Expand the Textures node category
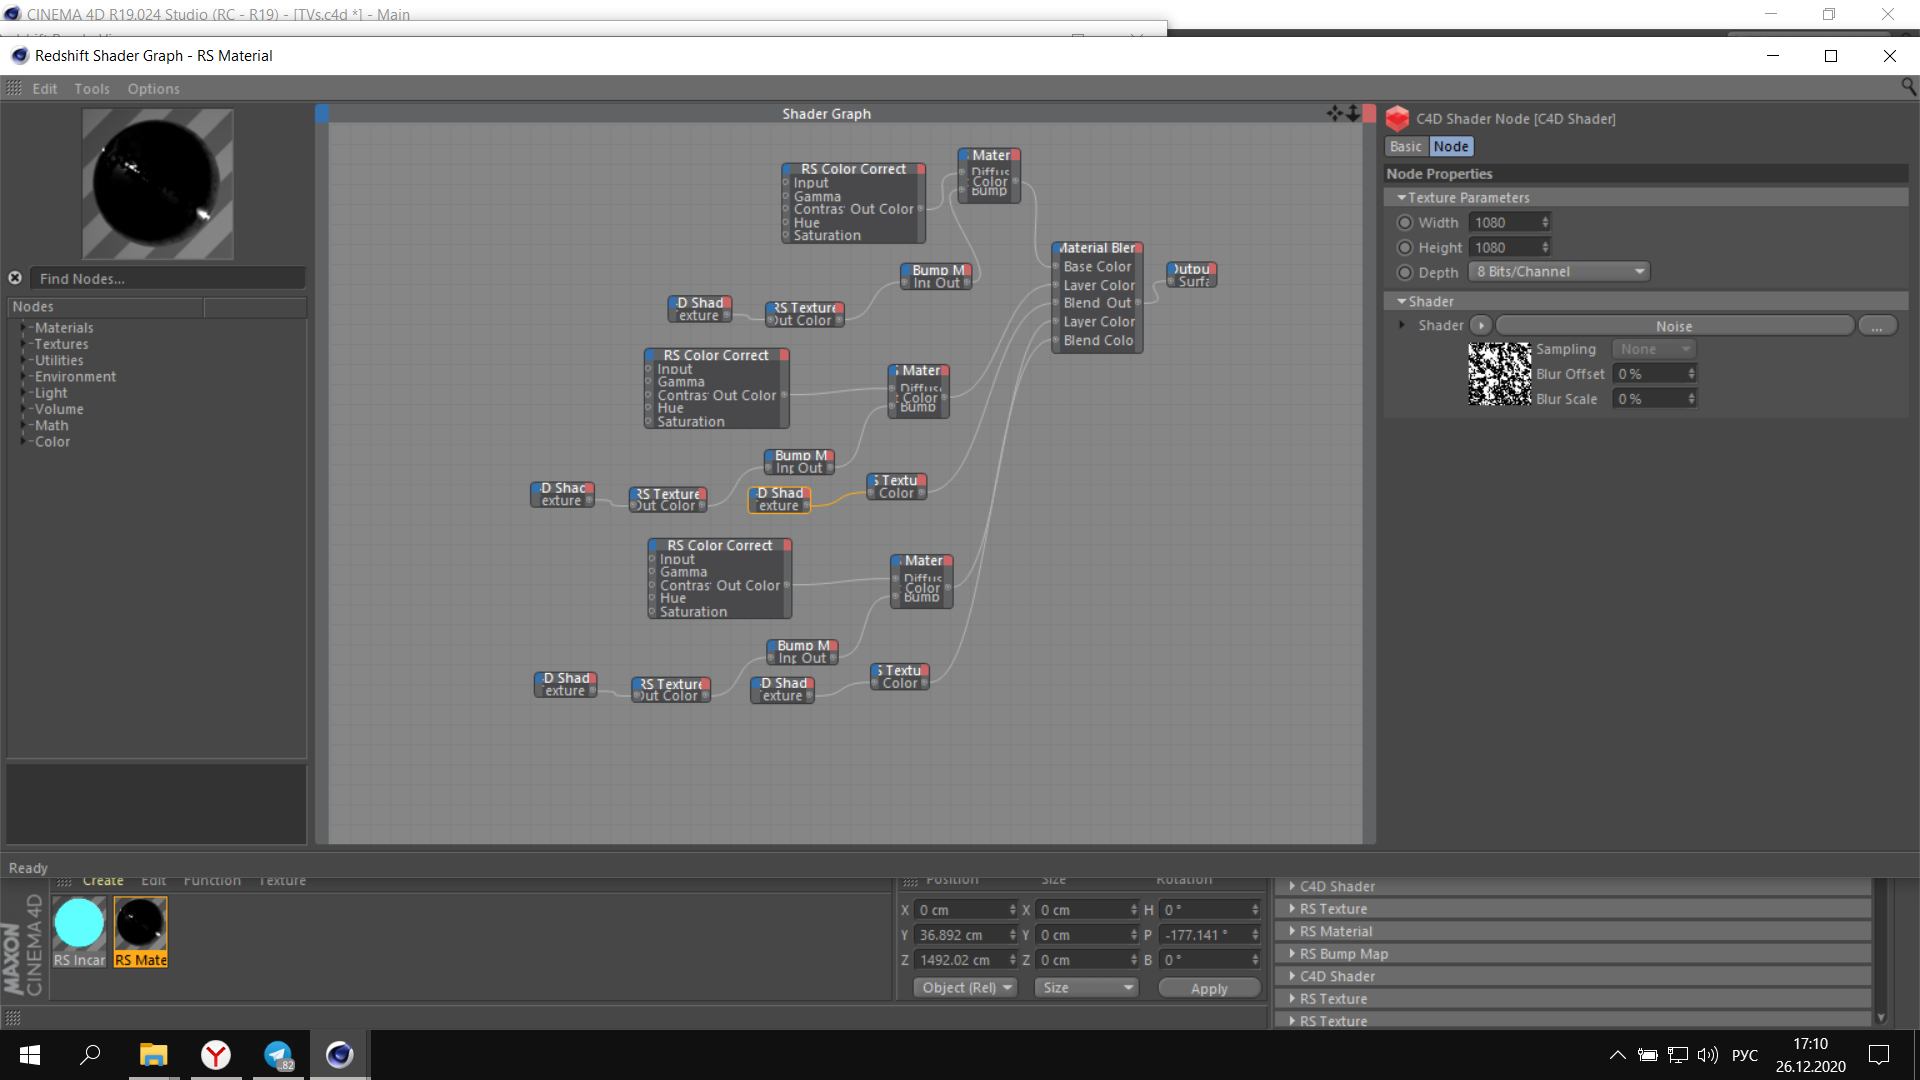 pyautogui.click(x=24, y=344)
